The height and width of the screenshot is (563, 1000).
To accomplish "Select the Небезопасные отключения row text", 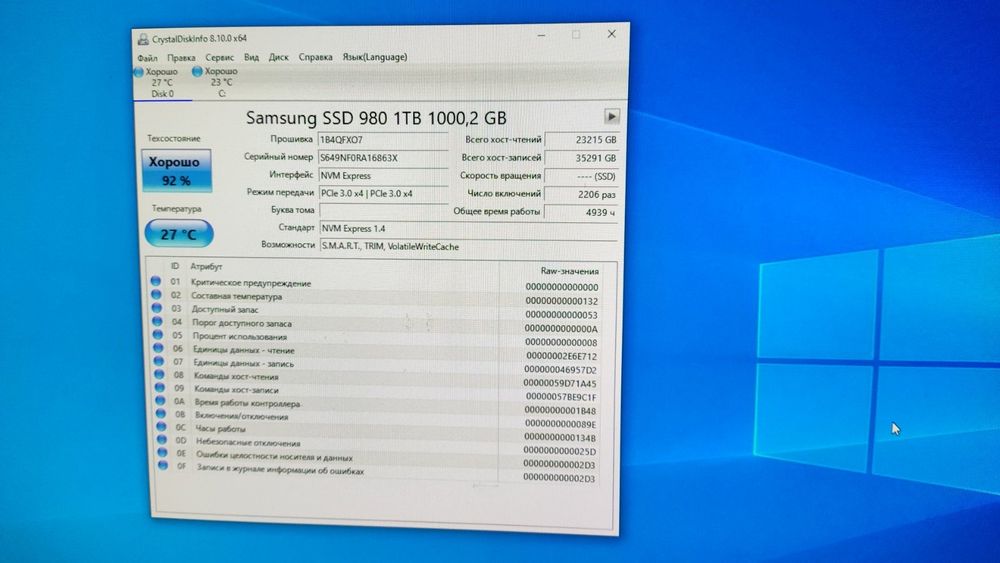I will tap(249, 443).
